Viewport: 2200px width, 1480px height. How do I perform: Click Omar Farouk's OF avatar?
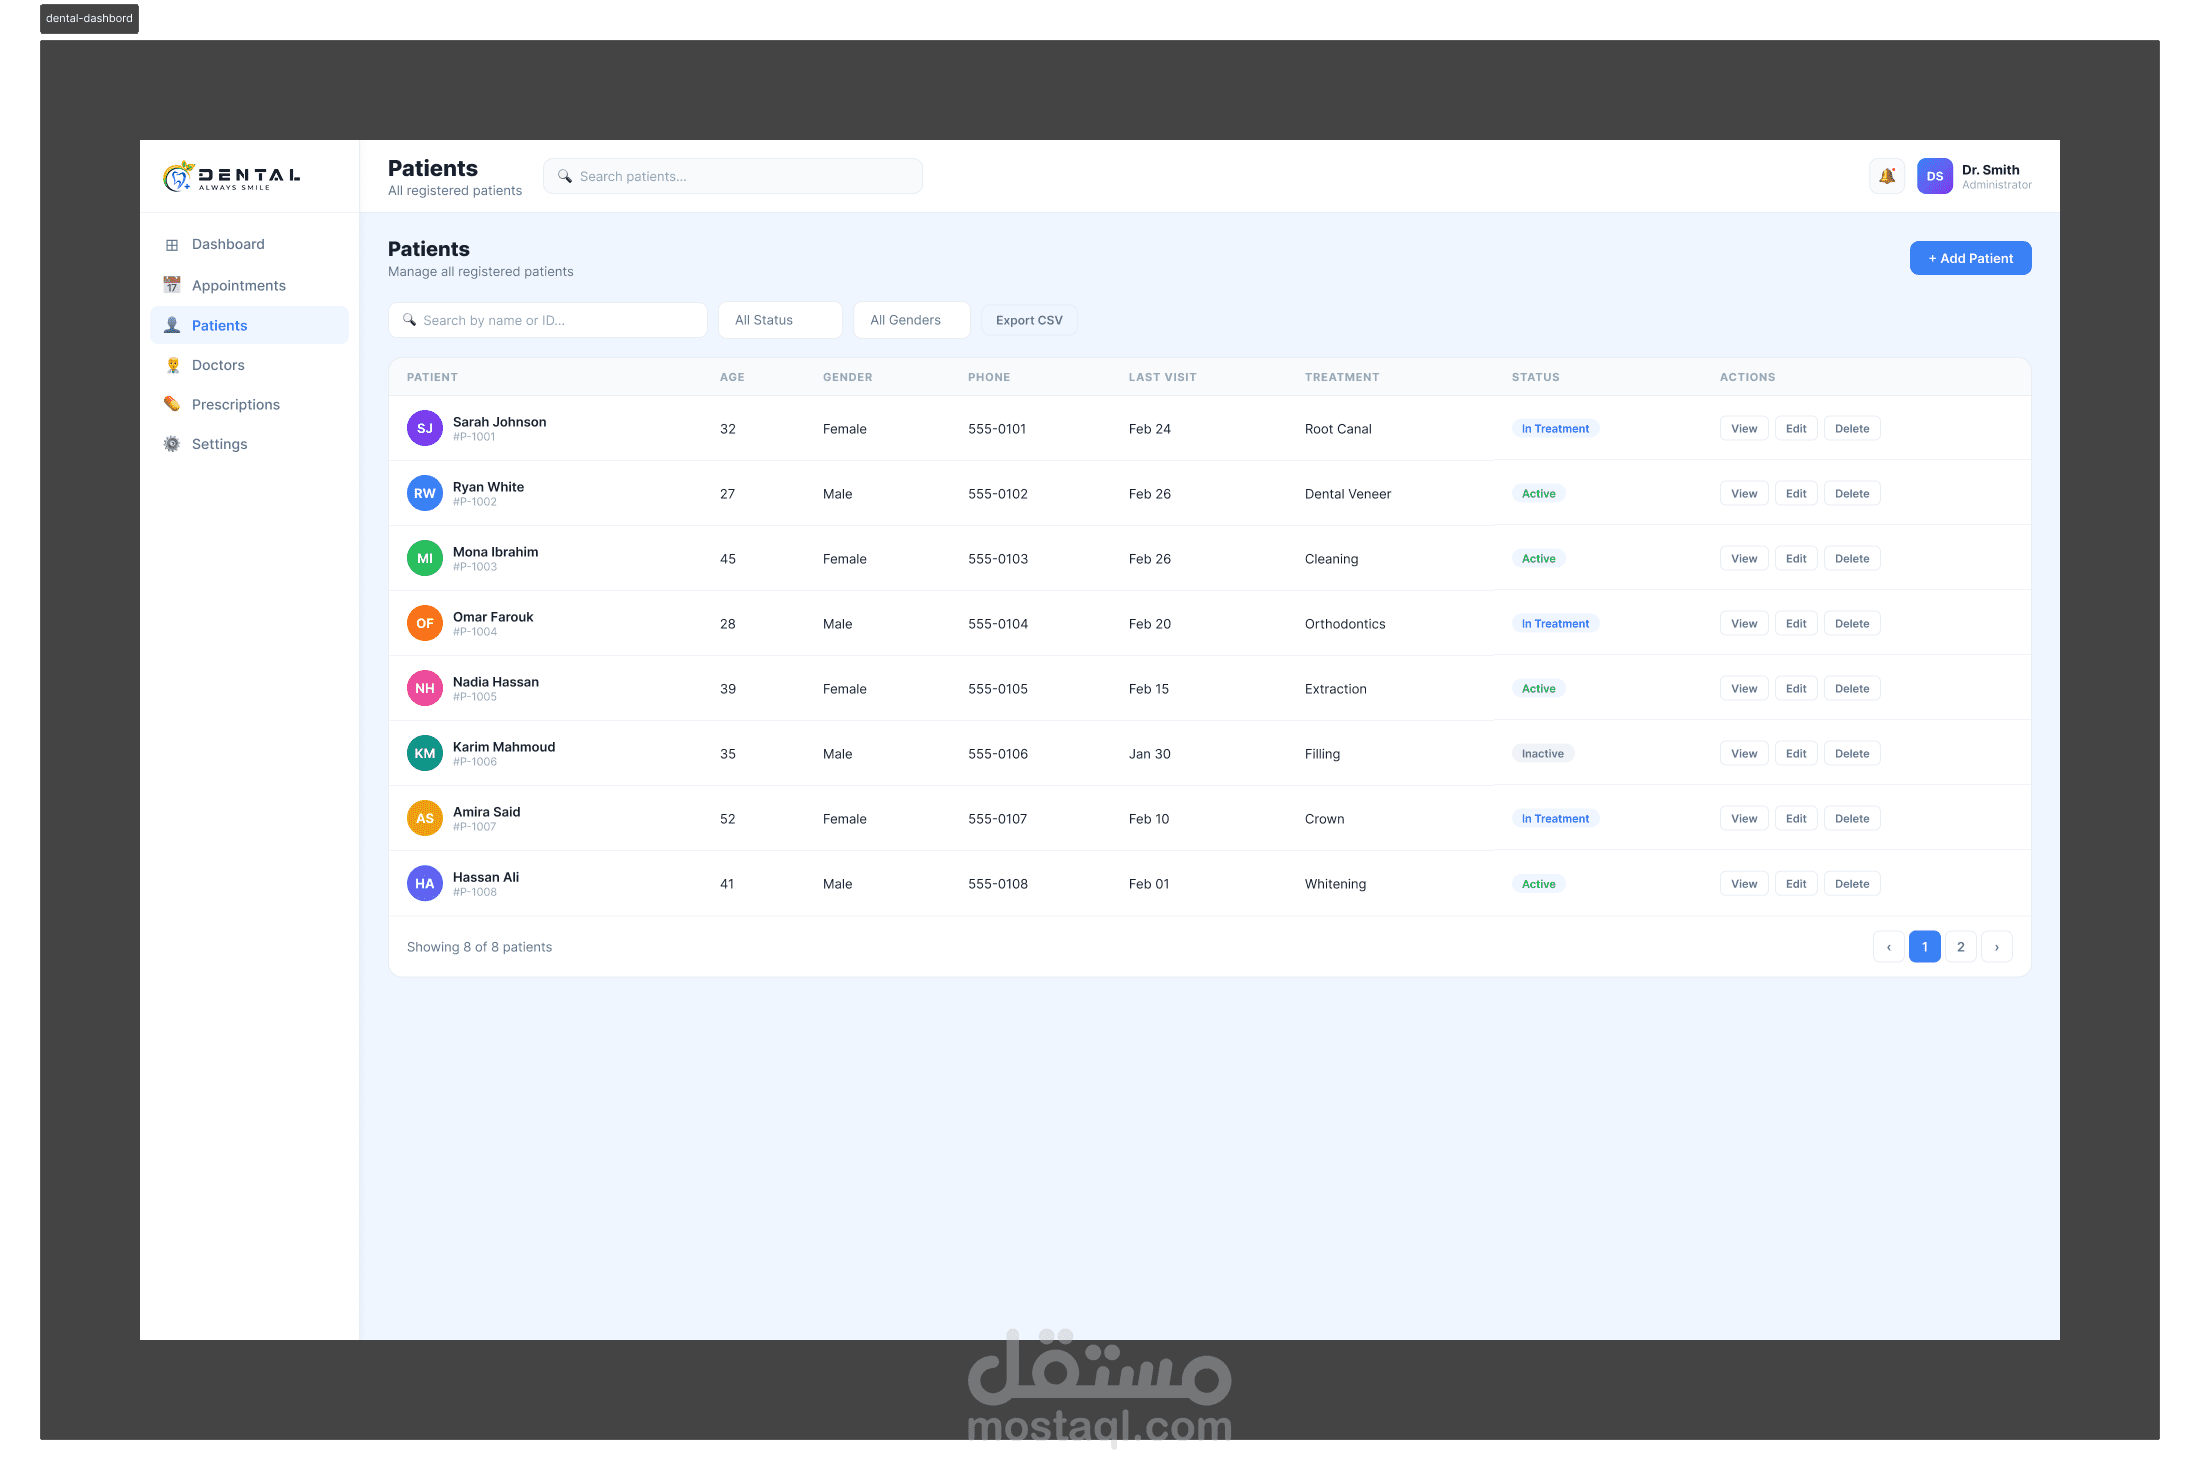click(x=424, y=623)
